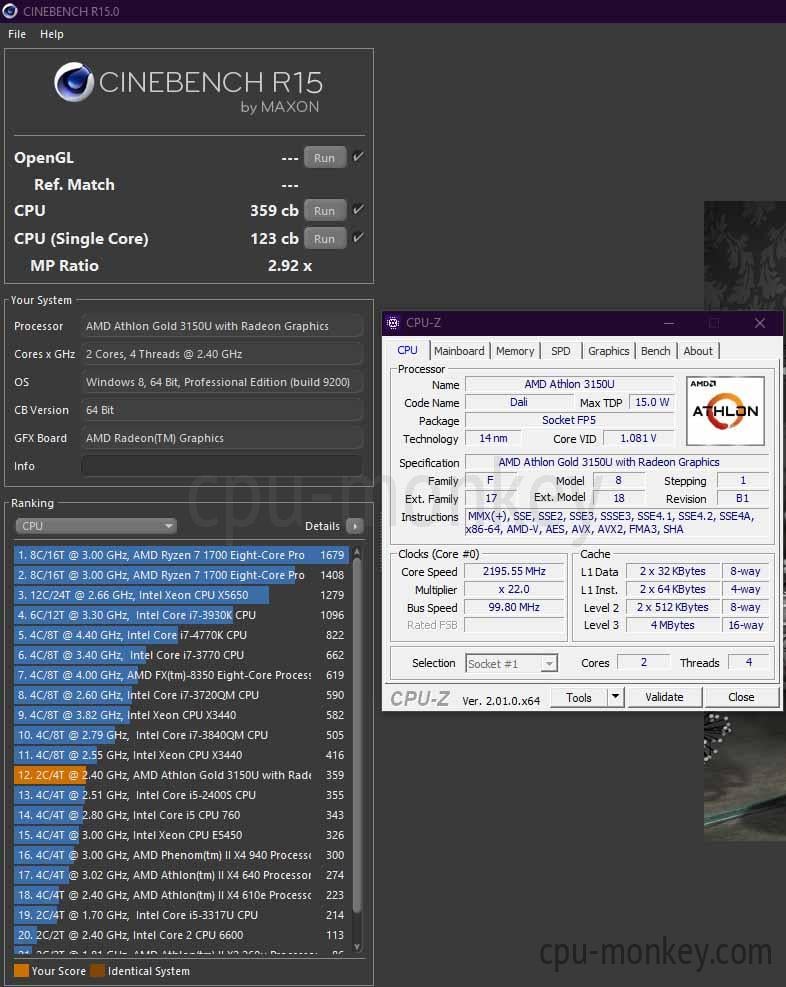
Task: Run the CPU Single Core benchmark
Action: click(325, 238)
